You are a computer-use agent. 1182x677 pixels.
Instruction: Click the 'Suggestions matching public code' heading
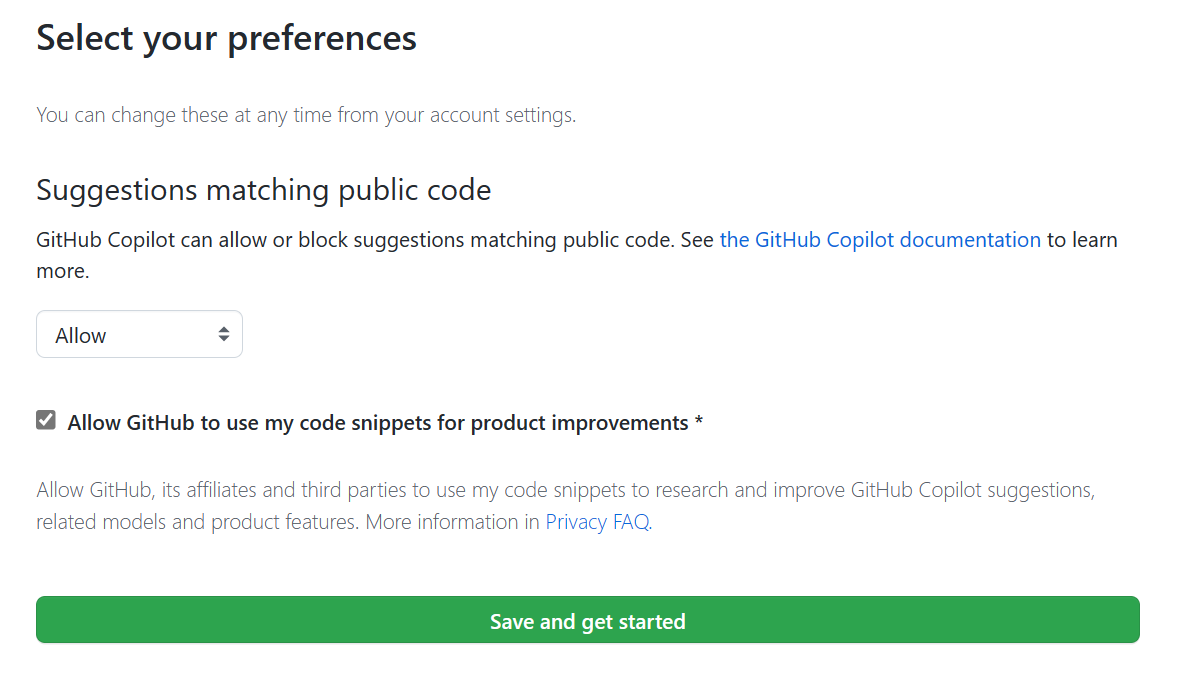tap(264, 190)
